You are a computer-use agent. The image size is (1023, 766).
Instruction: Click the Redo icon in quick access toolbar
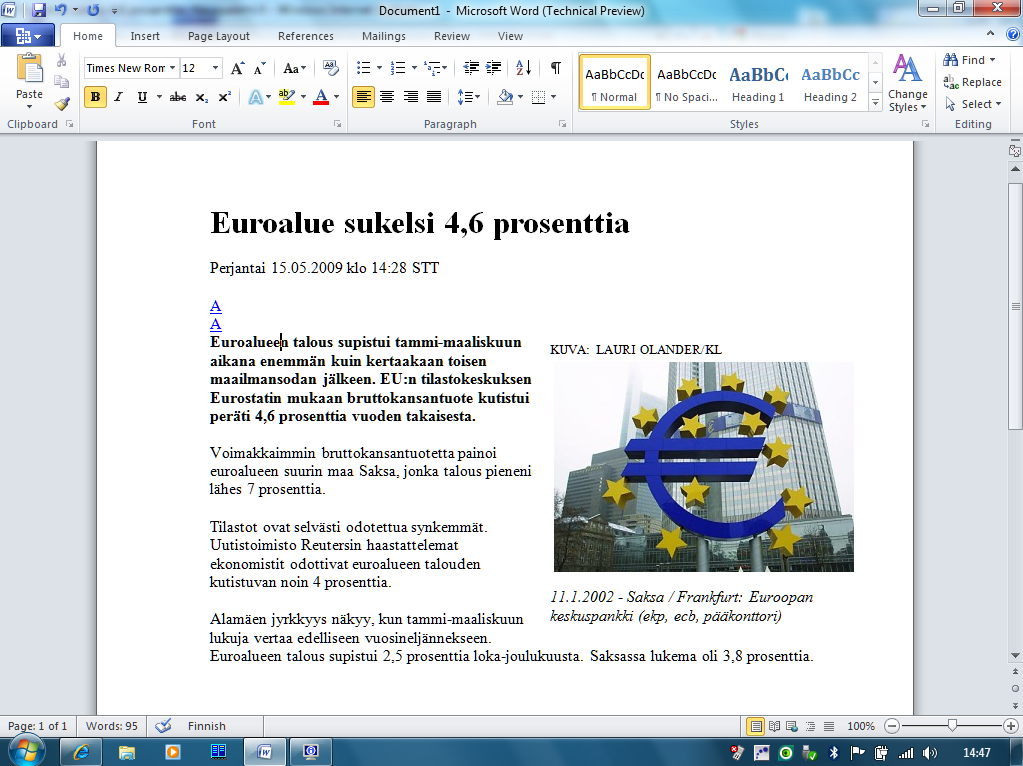coord(93,10)
